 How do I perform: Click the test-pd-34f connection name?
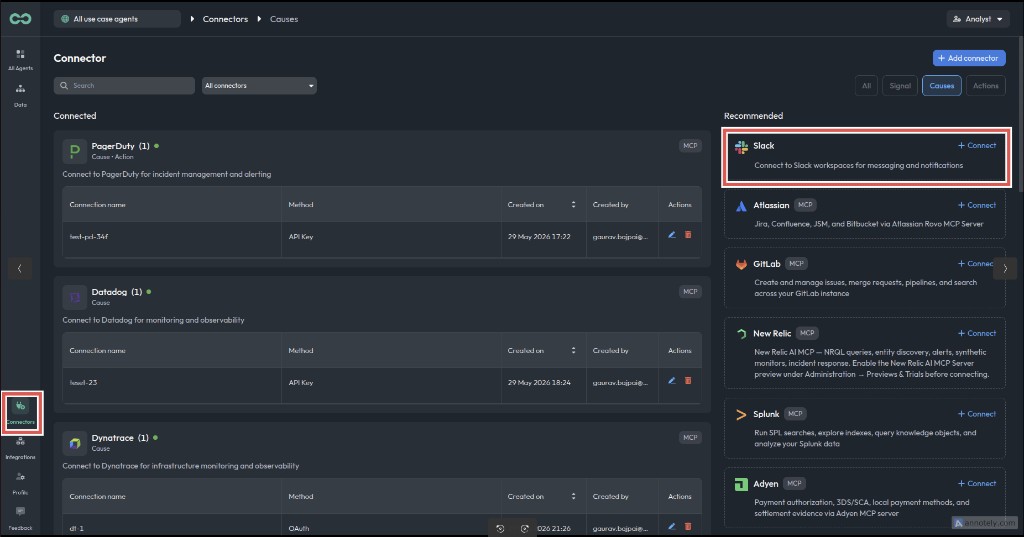click(x=89, y=236)
